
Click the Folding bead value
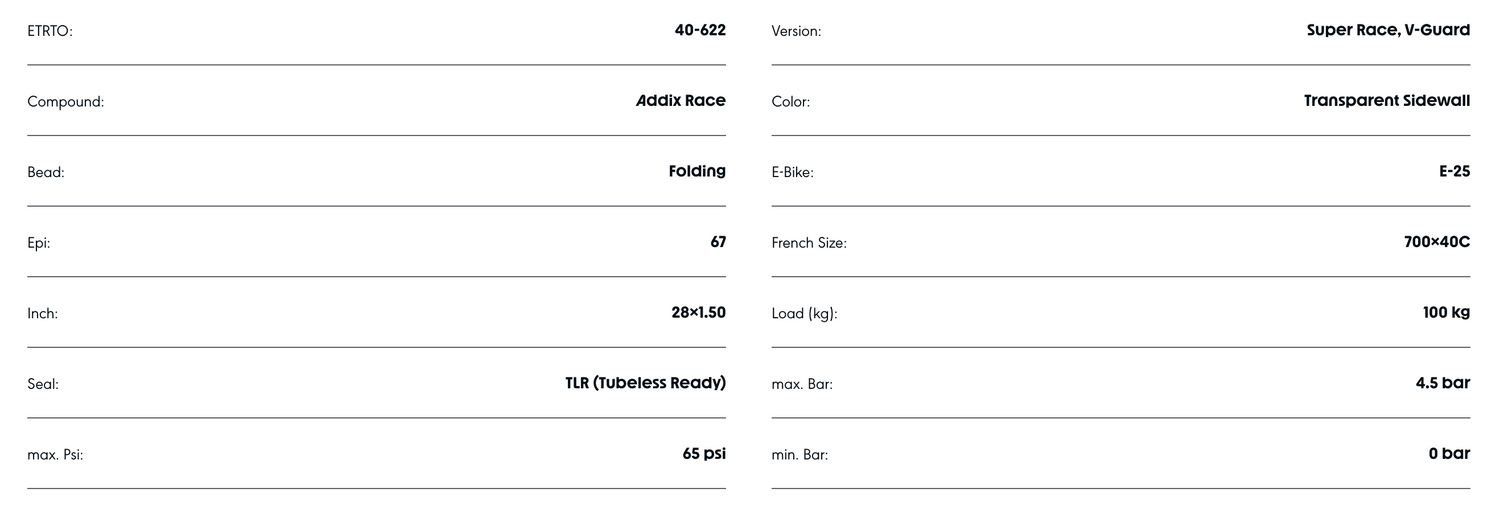pyautogui.click(x=697, y=171)
